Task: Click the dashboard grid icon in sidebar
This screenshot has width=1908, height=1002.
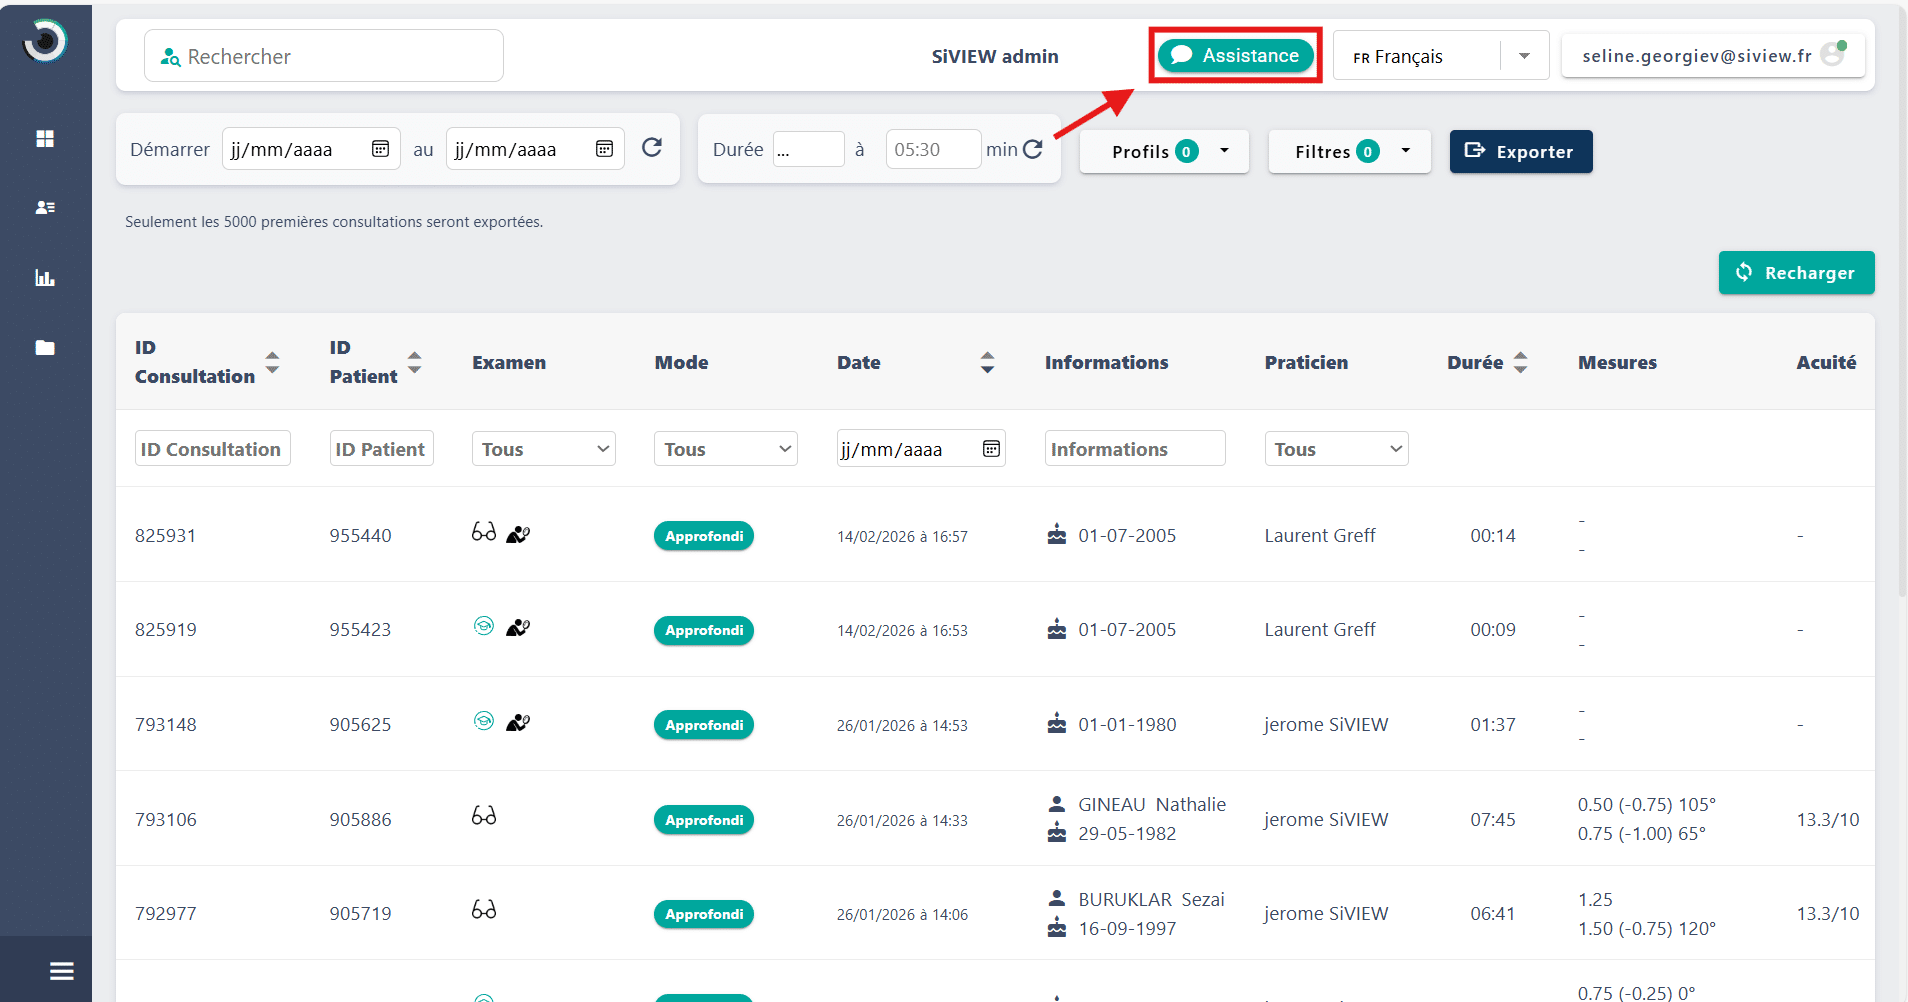Action: (45, 139)
